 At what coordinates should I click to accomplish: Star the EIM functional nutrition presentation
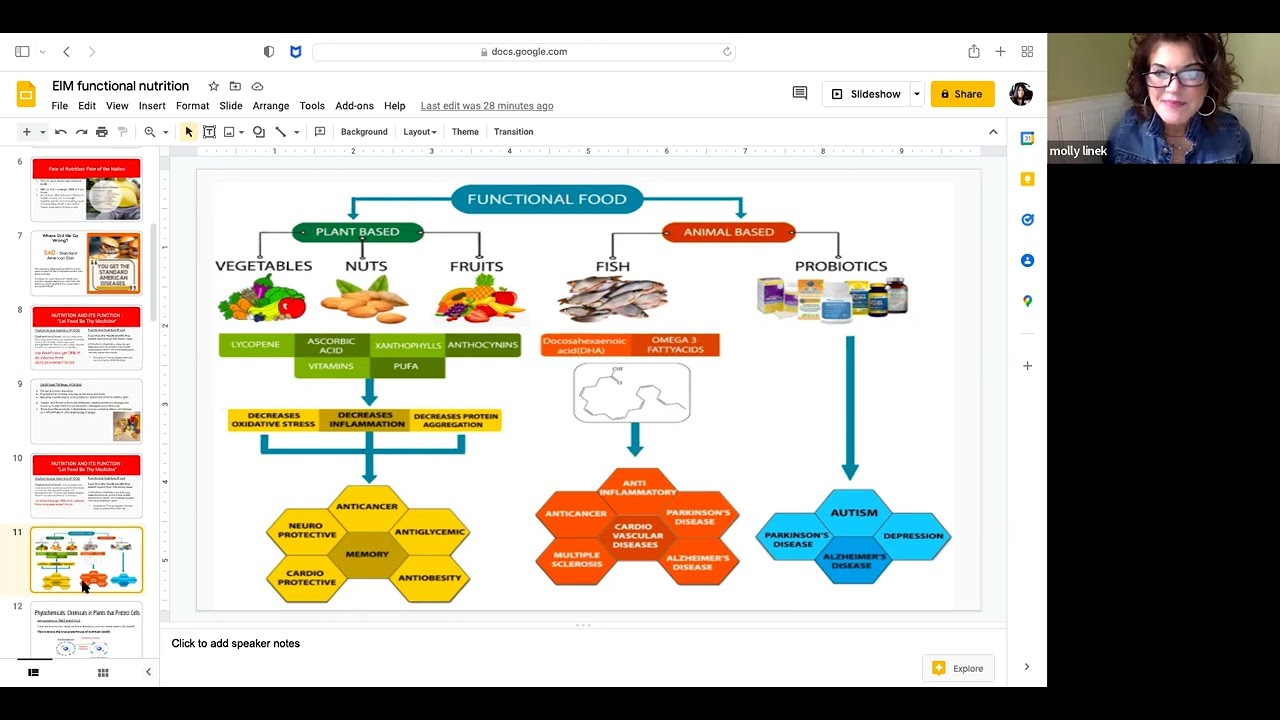pyautogui.click(x=213, y=86)
